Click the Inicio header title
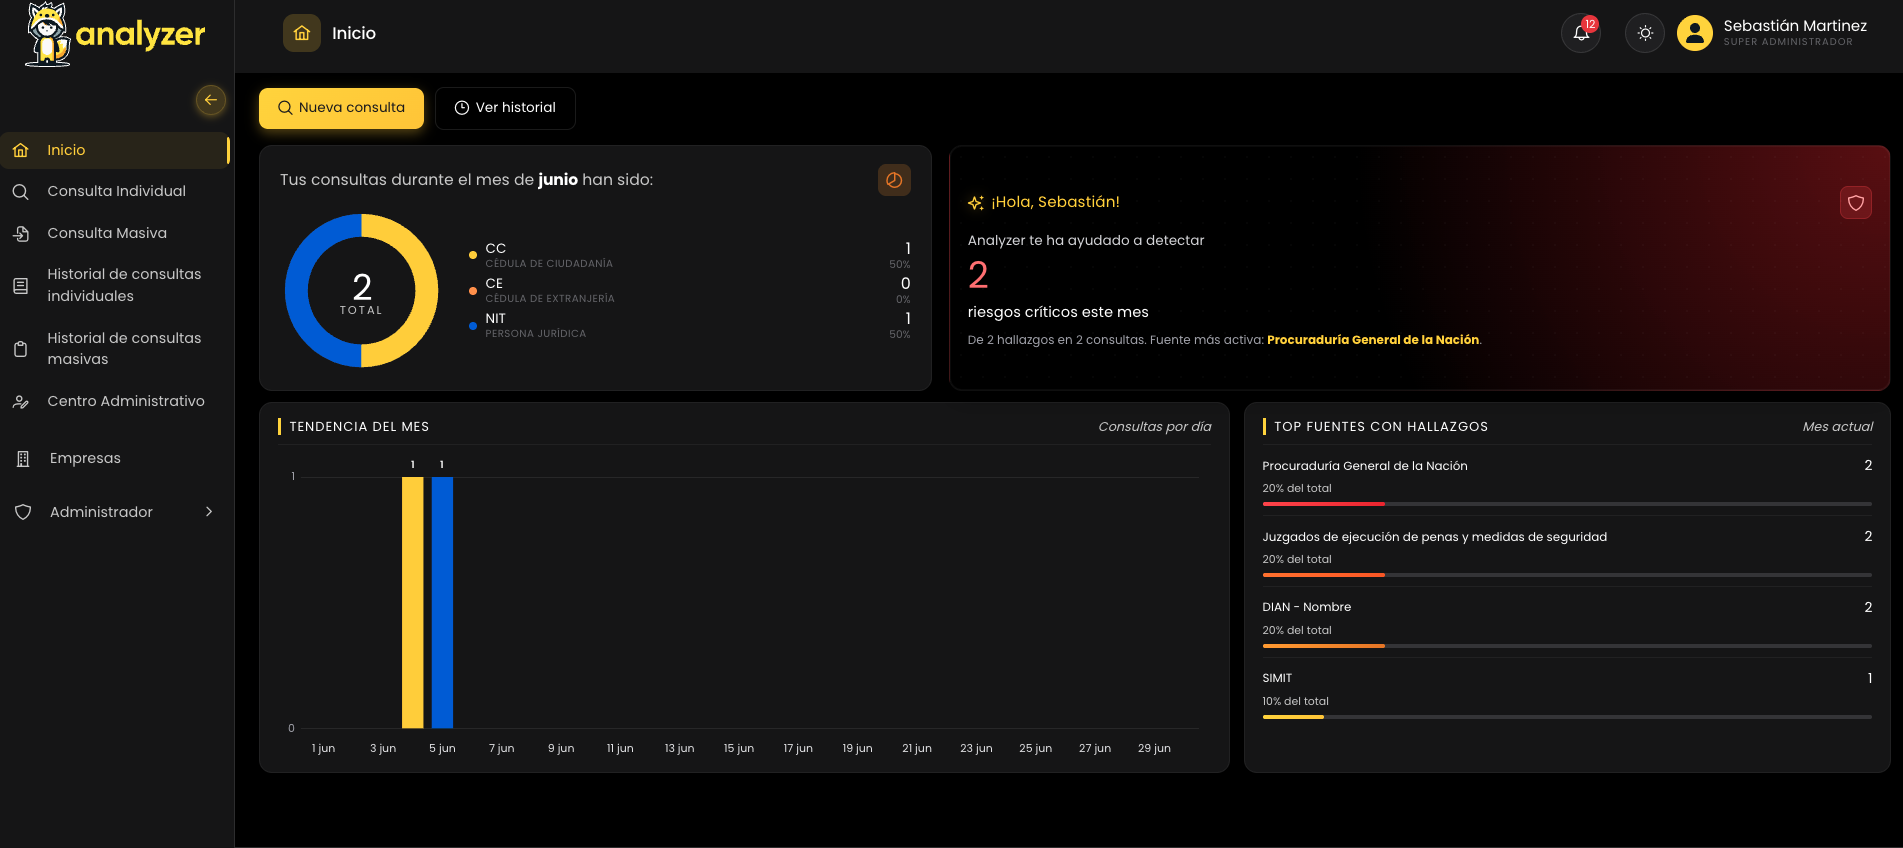 tap(354, 33)
